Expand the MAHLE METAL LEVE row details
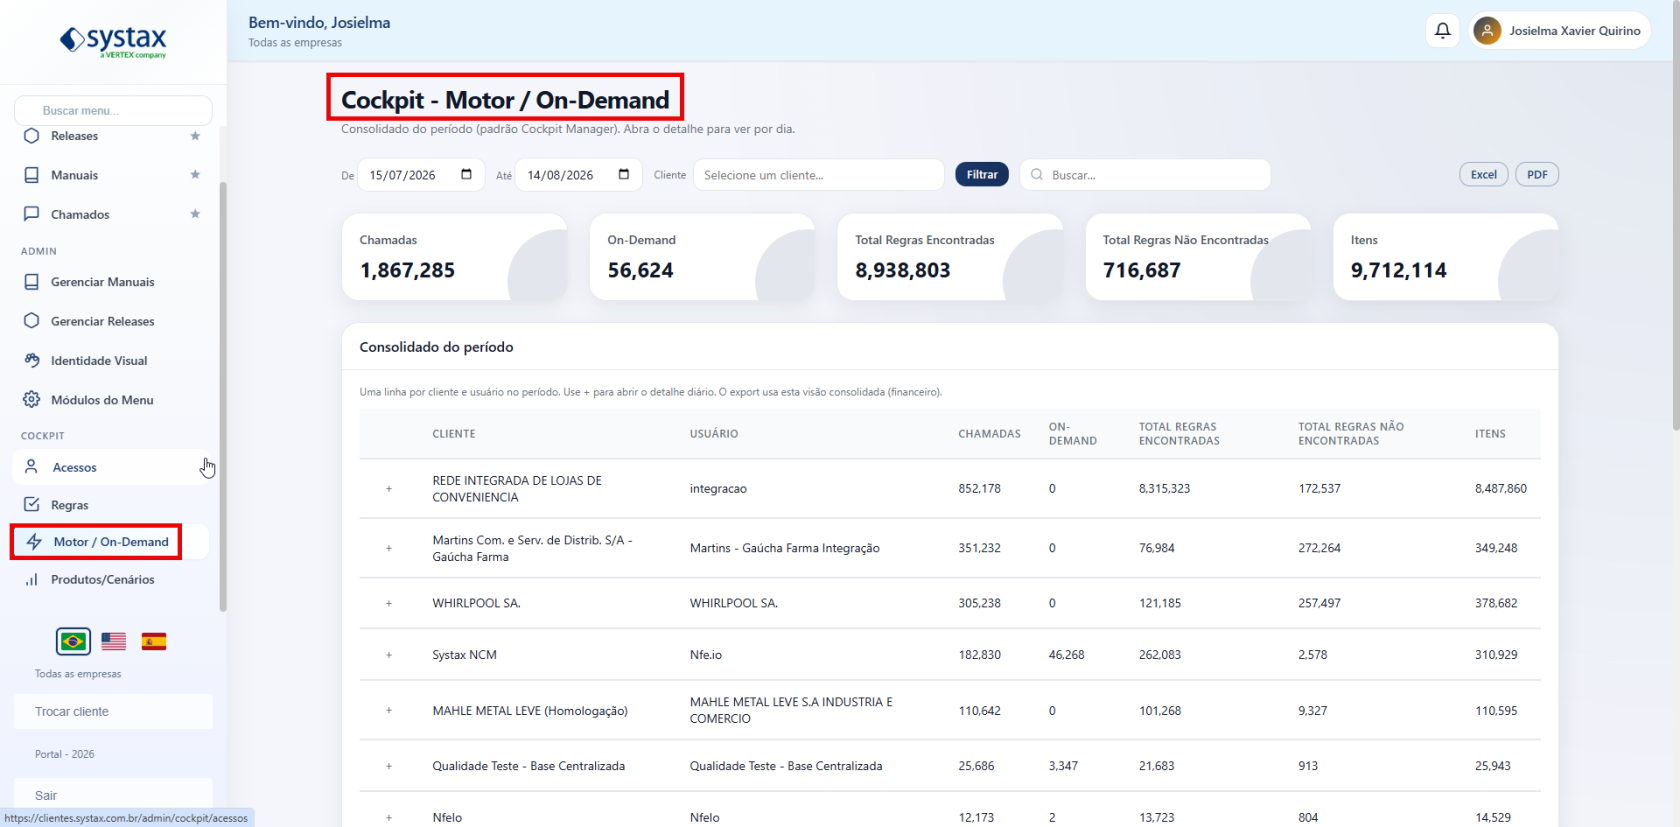 coord(389,710)
